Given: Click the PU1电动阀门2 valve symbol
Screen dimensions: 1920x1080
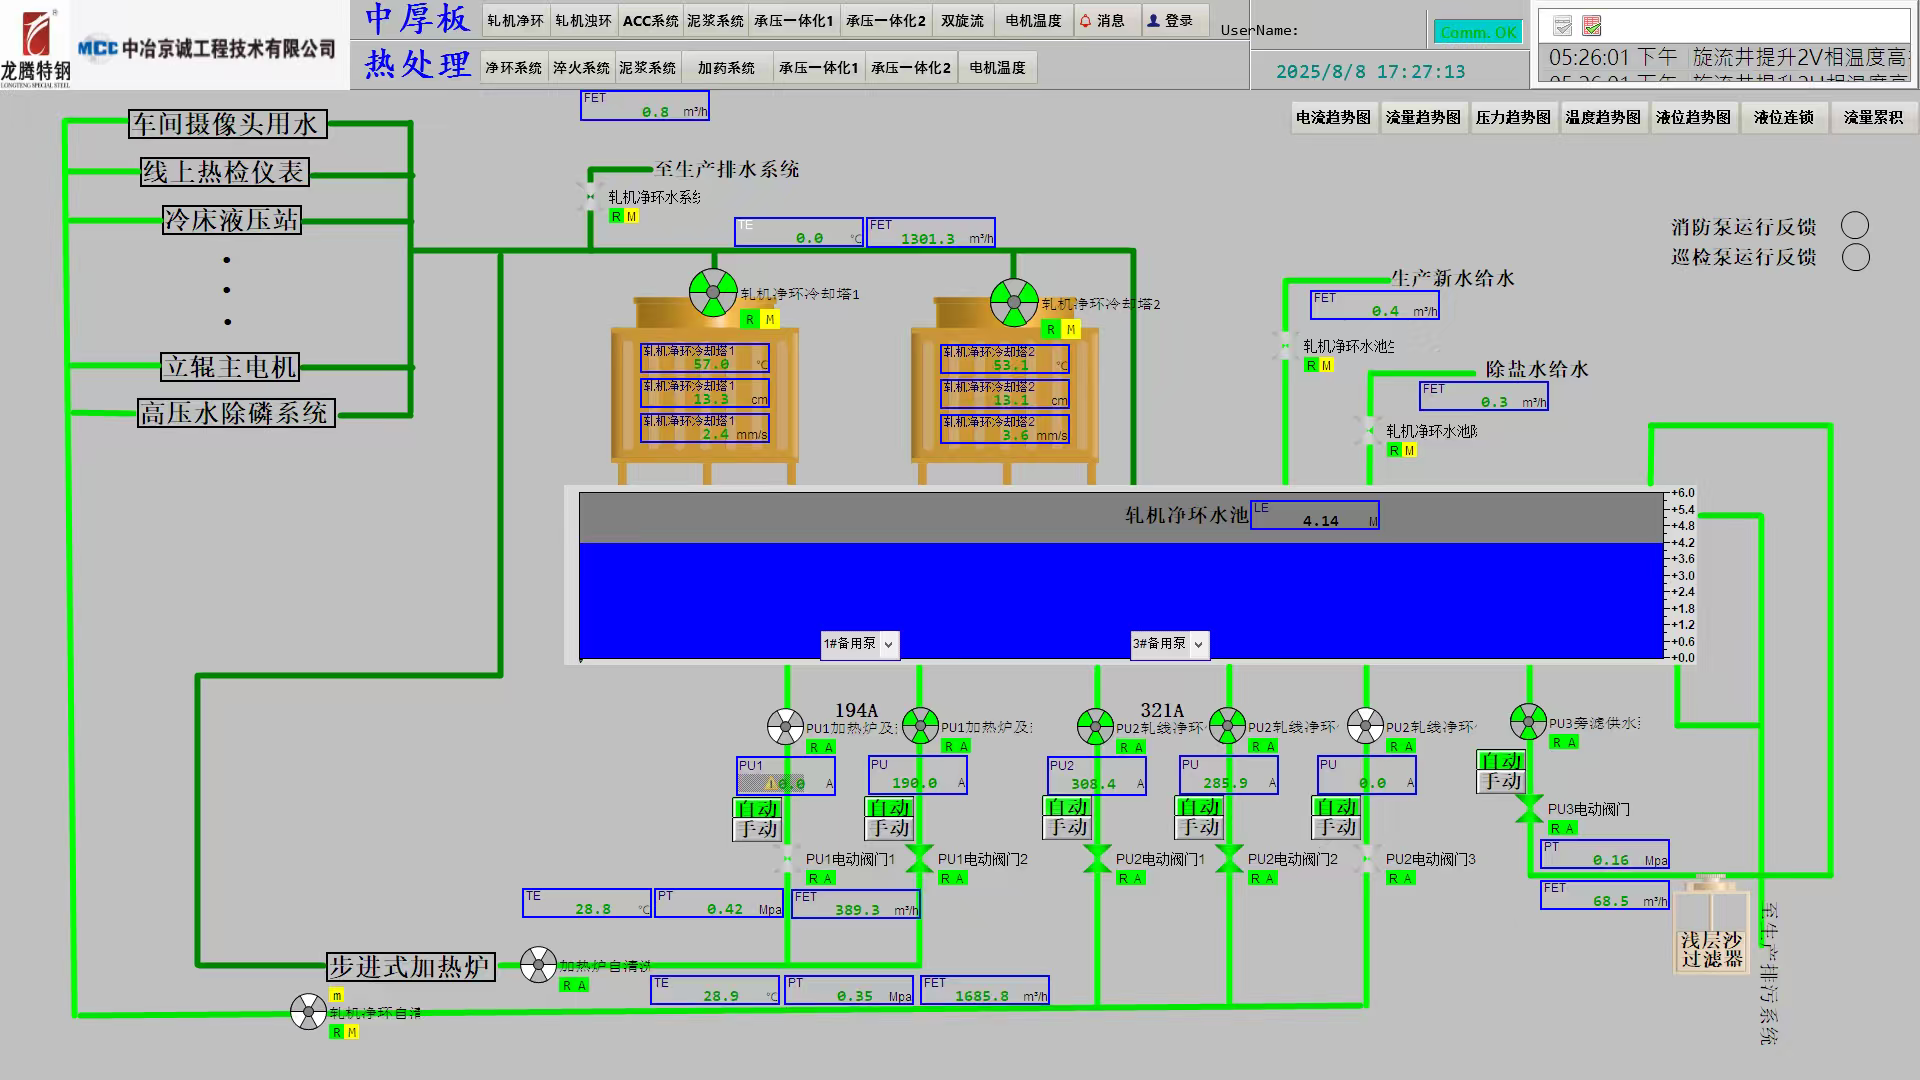Looking at the screenshot, I should [919, 858].
